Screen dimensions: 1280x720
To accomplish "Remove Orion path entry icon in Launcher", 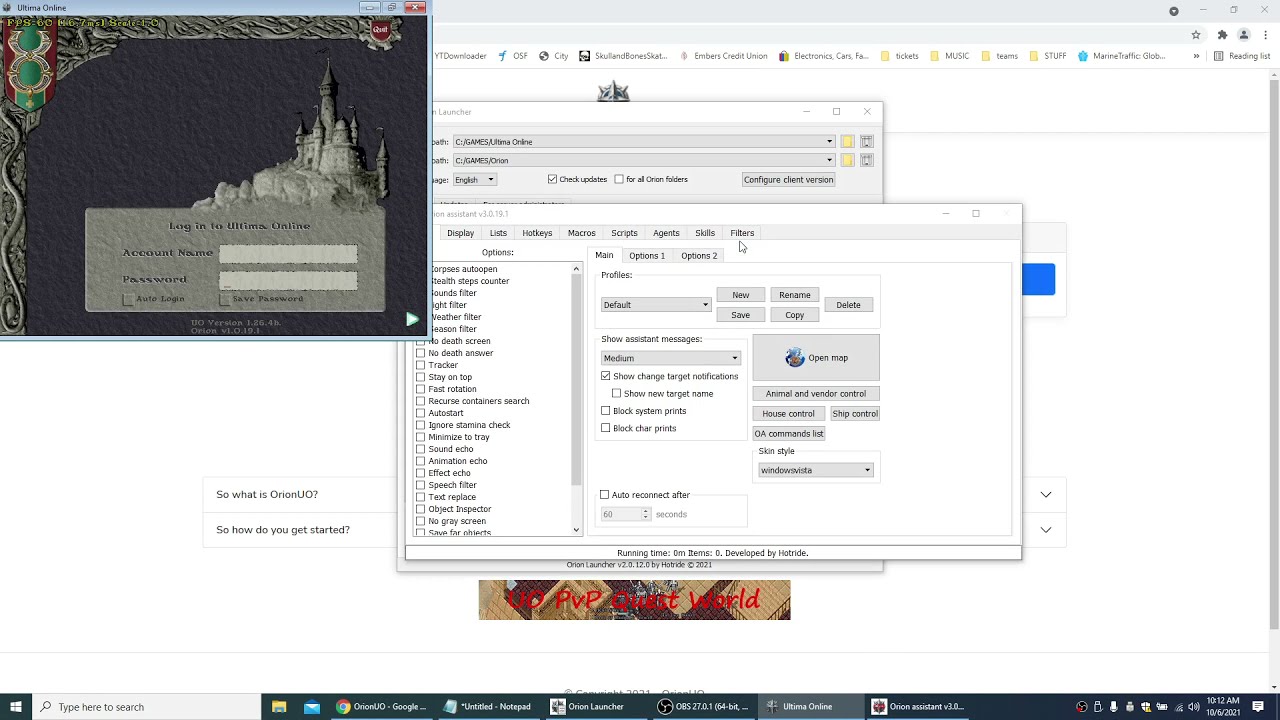I will pos(867,160).
